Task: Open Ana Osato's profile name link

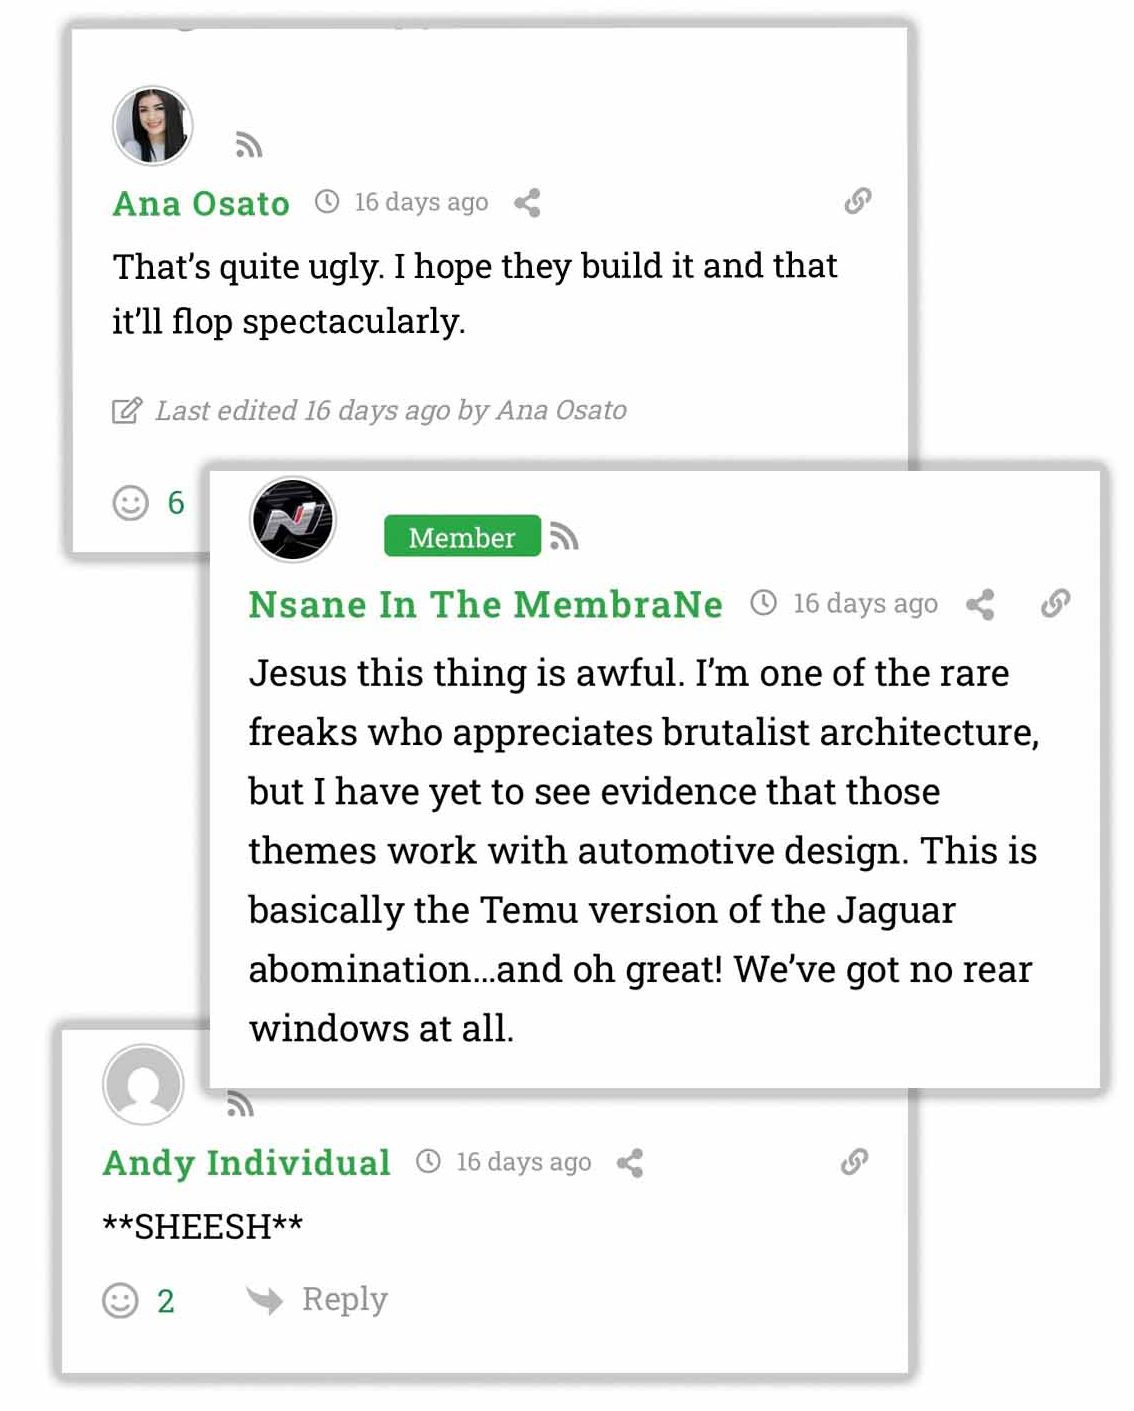Action: pos(201,204)
